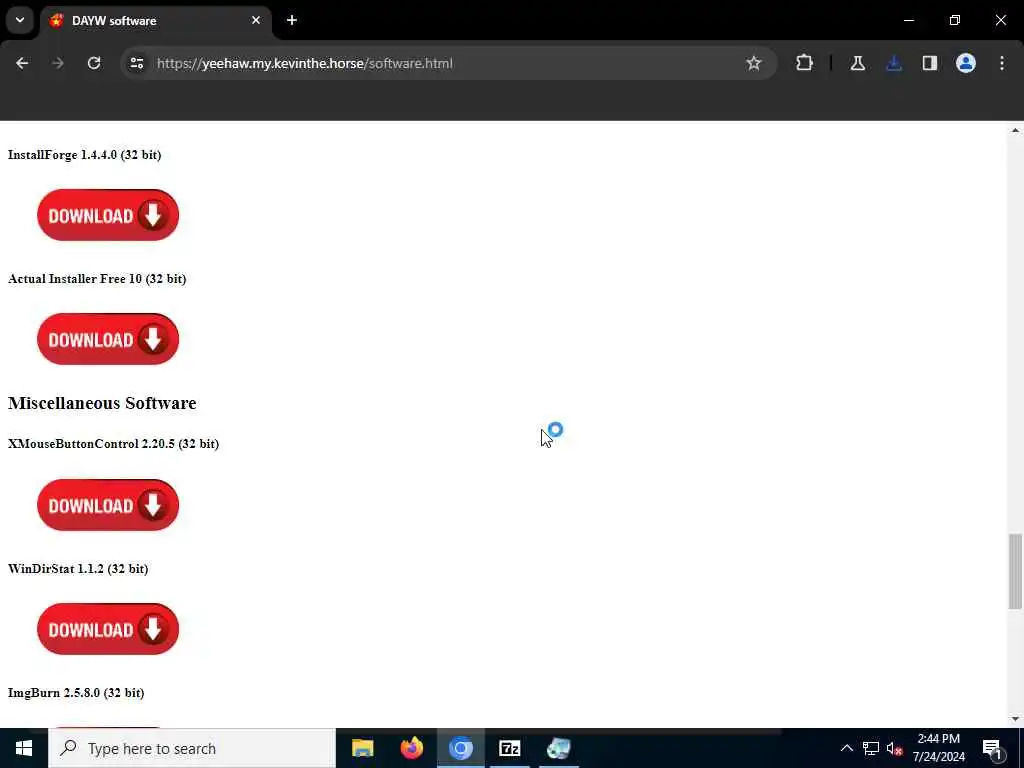
Task: Open the Windows Start menu
Action: point(24,748)
